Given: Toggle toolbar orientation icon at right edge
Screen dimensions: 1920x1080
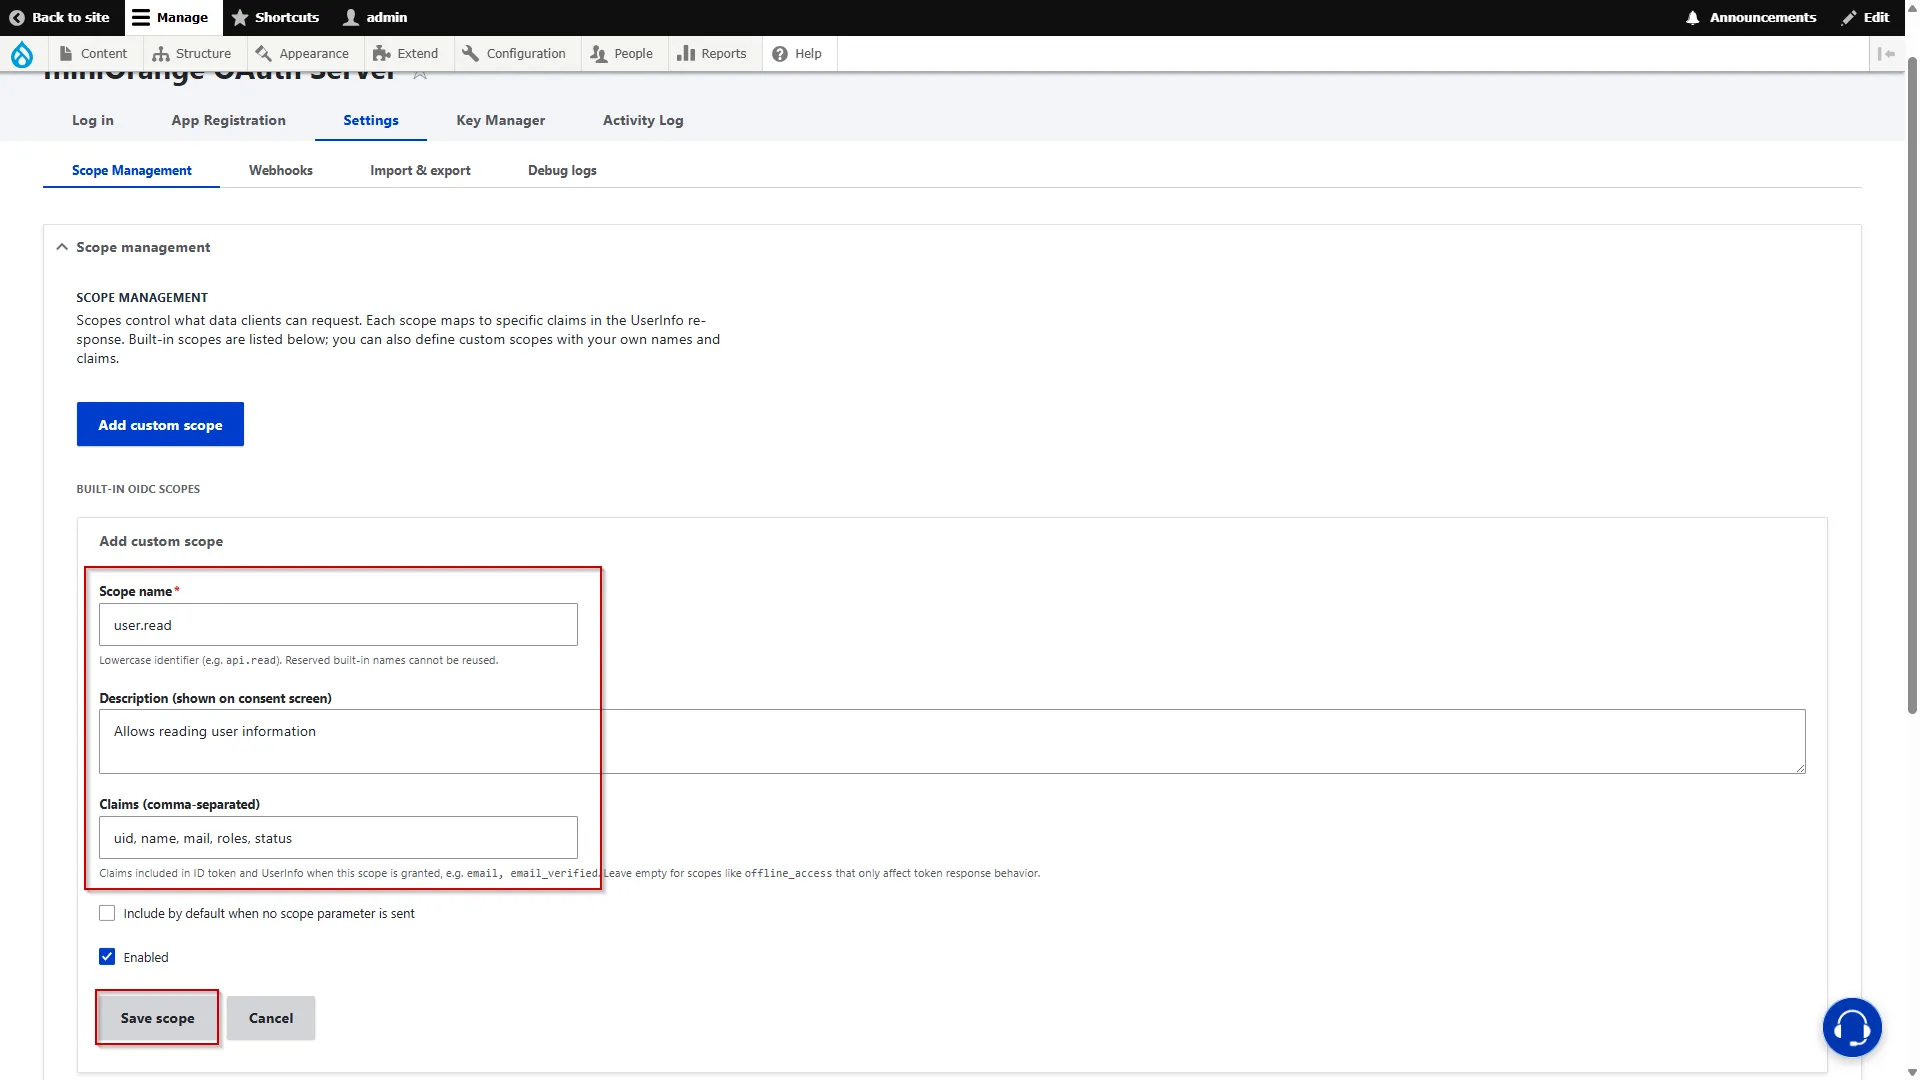Looking at the screenshot, I should (1886, 54).
